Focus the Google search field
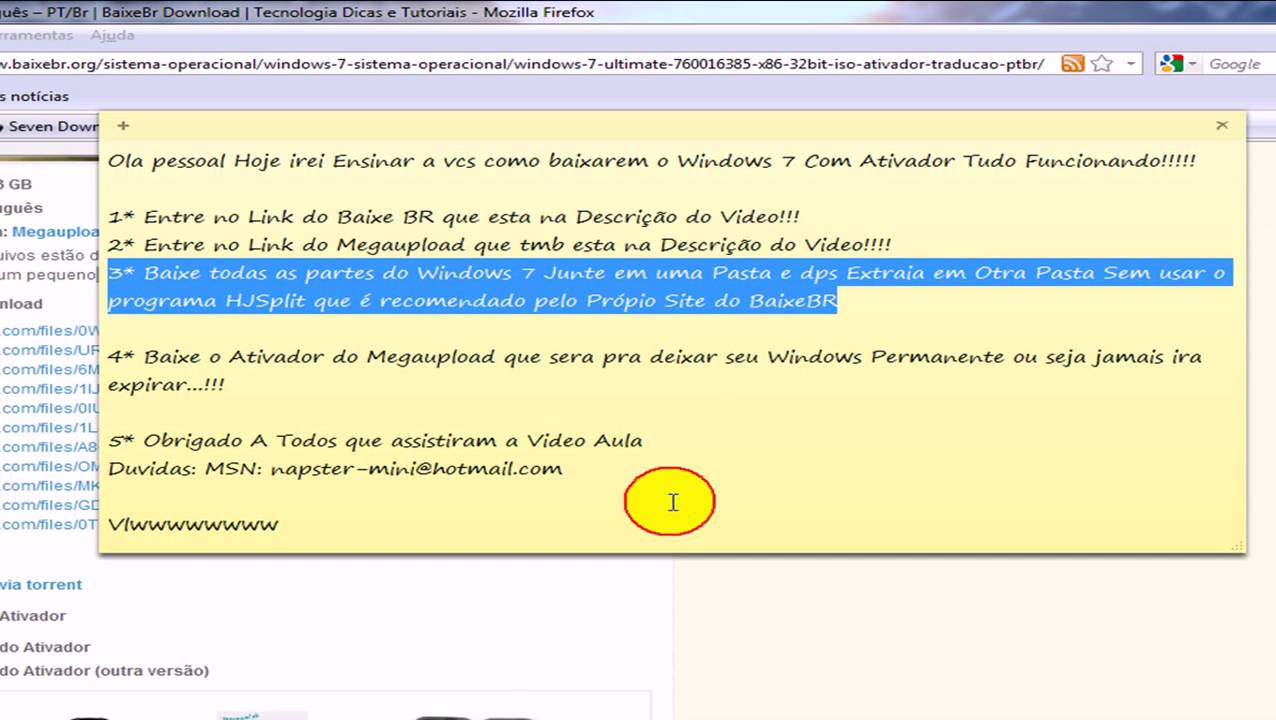This screenshot has height=720, width=1276. [1238, 63]
